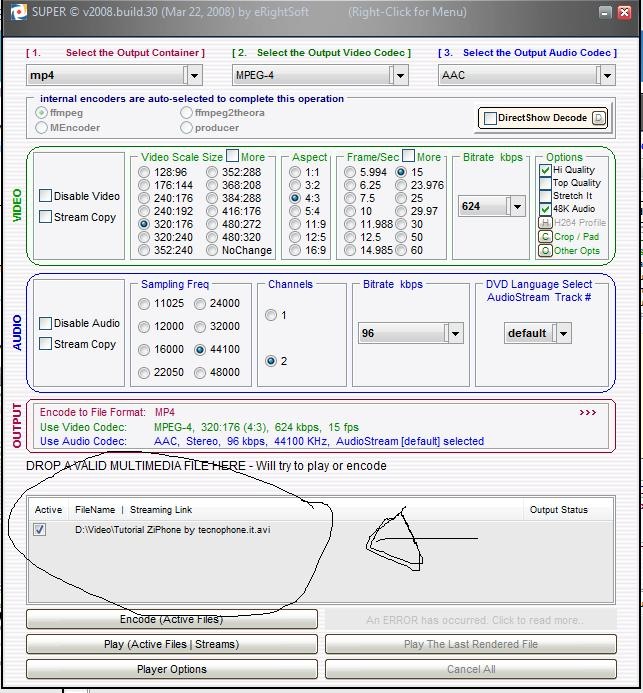Click the Crop / Pad icon button
Viewport: 643px width, 693px height.
click(545, 237)
